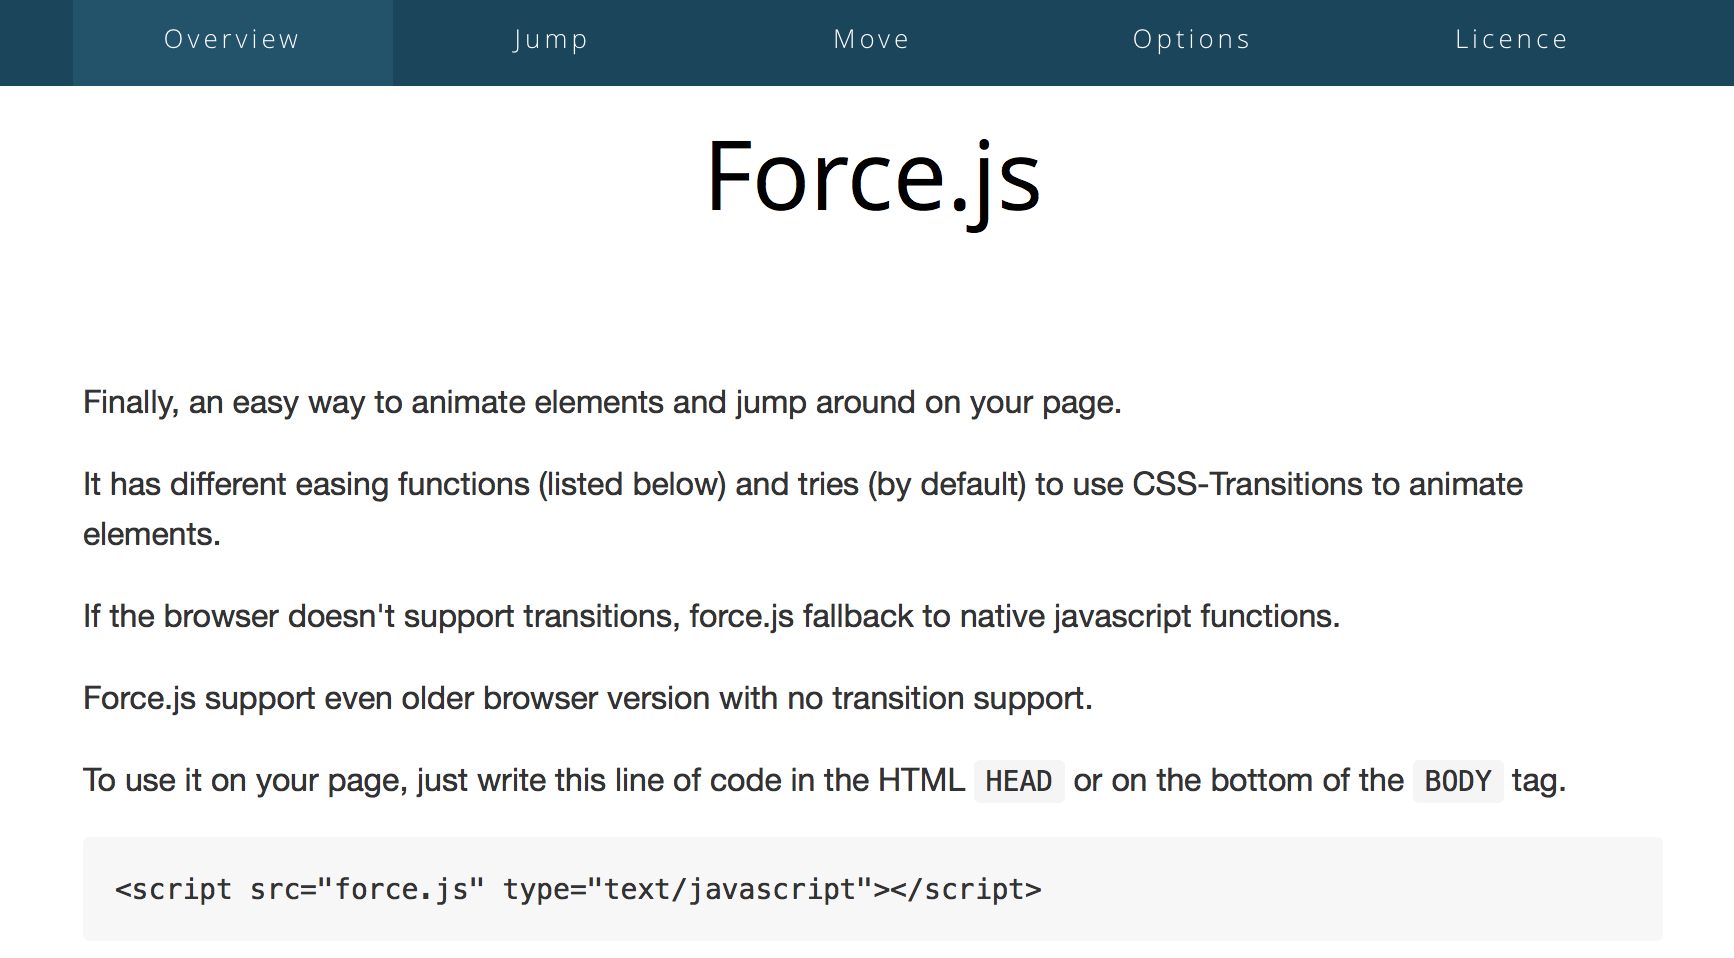View the Licence tab
Screen dimensions: 1734x958
1511,40
